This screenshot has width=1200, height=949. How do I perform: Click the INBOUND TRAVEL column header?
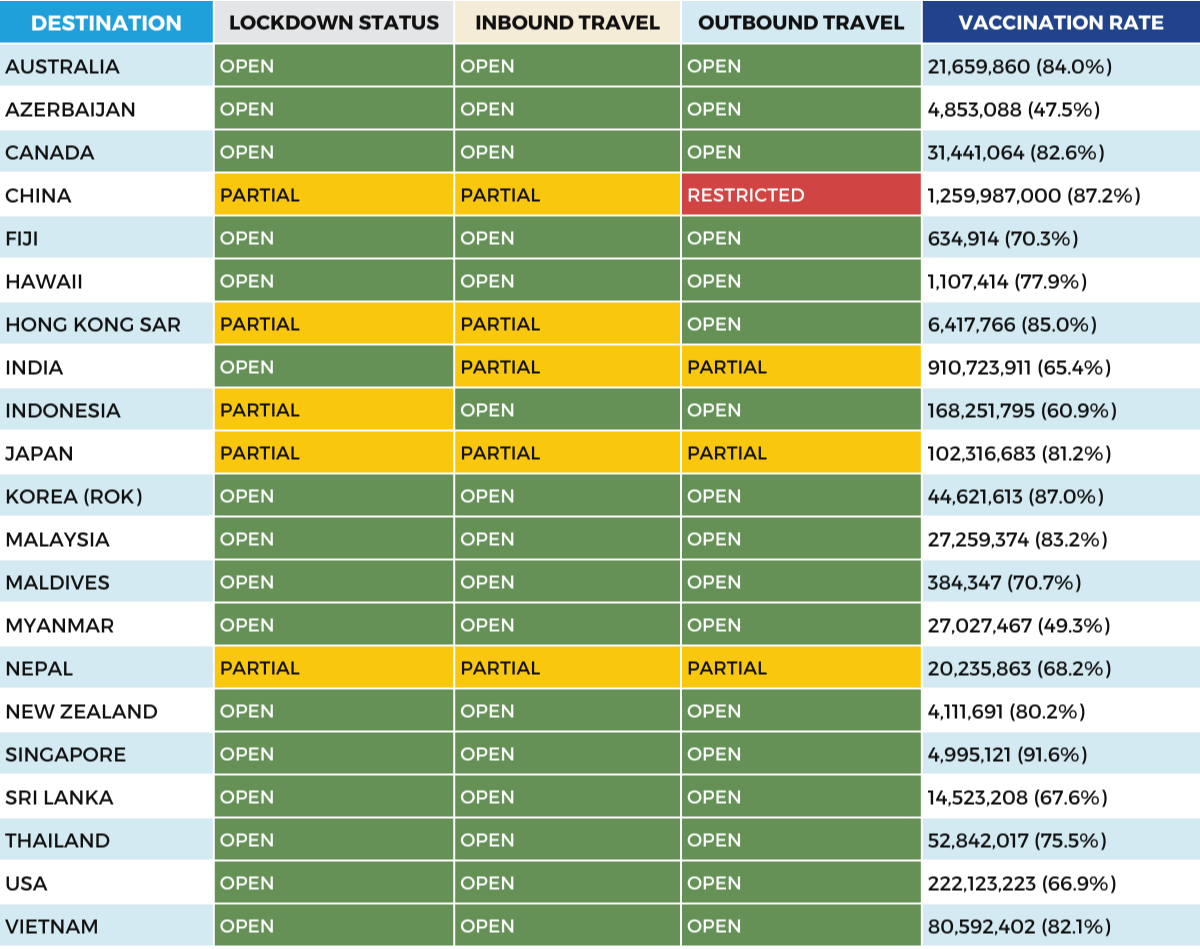568,22
